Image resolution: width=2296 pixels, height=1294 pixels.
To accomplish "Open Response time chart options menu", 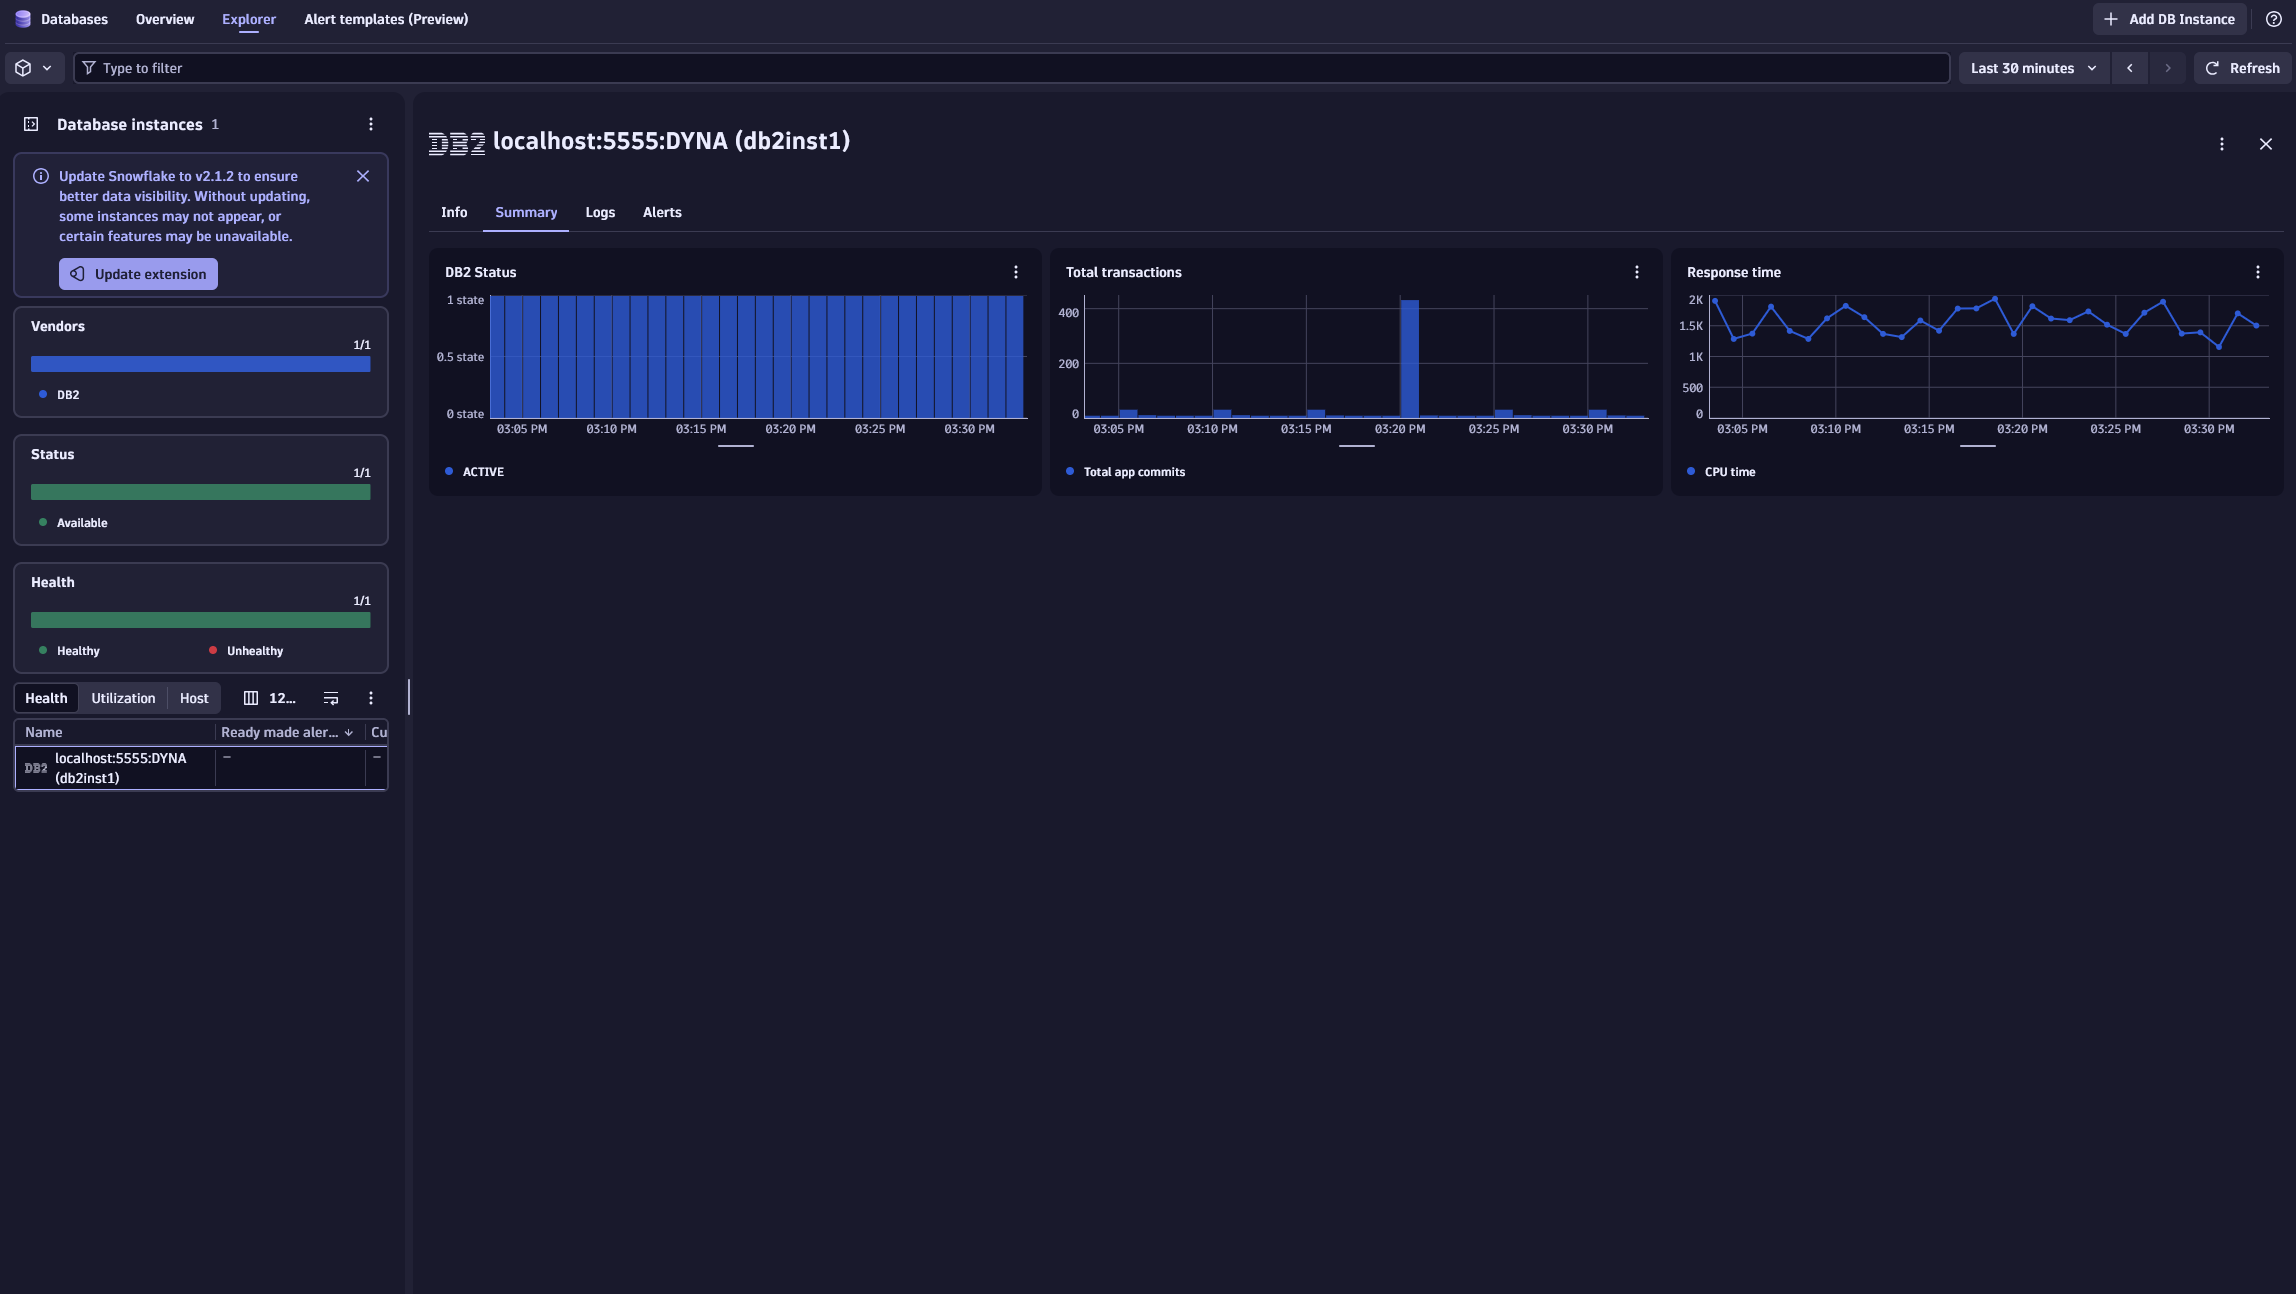I will coord(2258,272).
